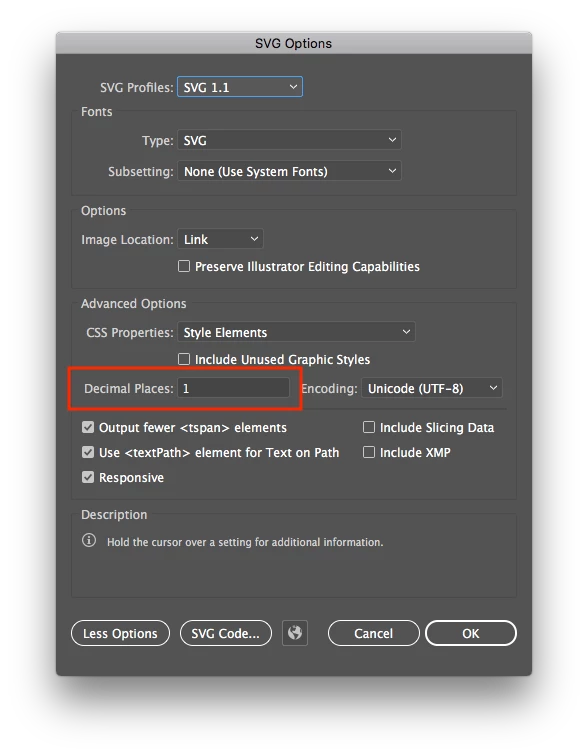Expand the CSS Properties dropdown
588x756 pixels.
pos(296,332)
